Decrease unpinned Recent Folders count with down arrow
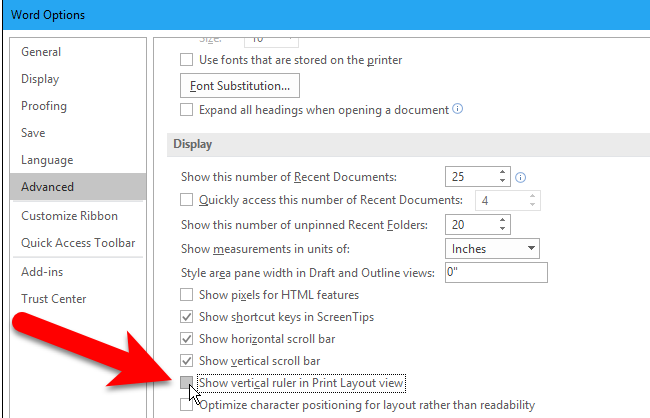Image resolution: width=650 pixels, height=418 pixels. (503, 229)
